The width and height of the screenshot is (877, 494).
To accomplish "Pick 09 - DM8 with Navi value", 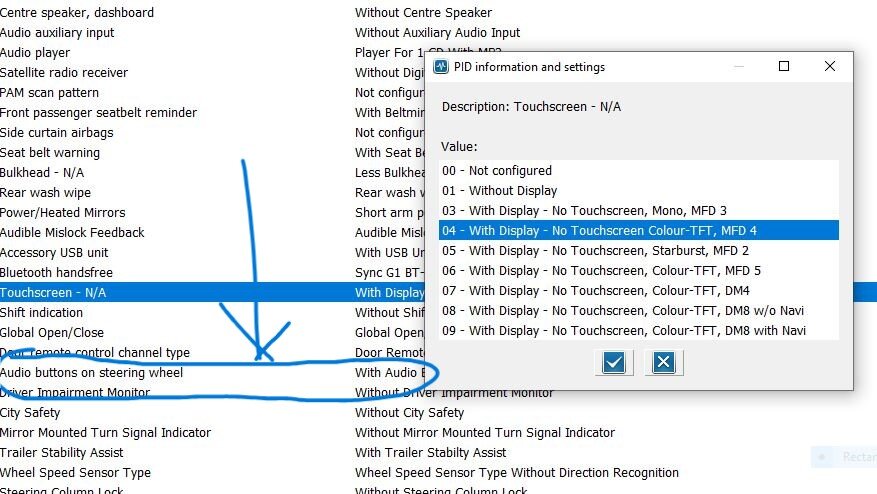I will pos(624,330).
